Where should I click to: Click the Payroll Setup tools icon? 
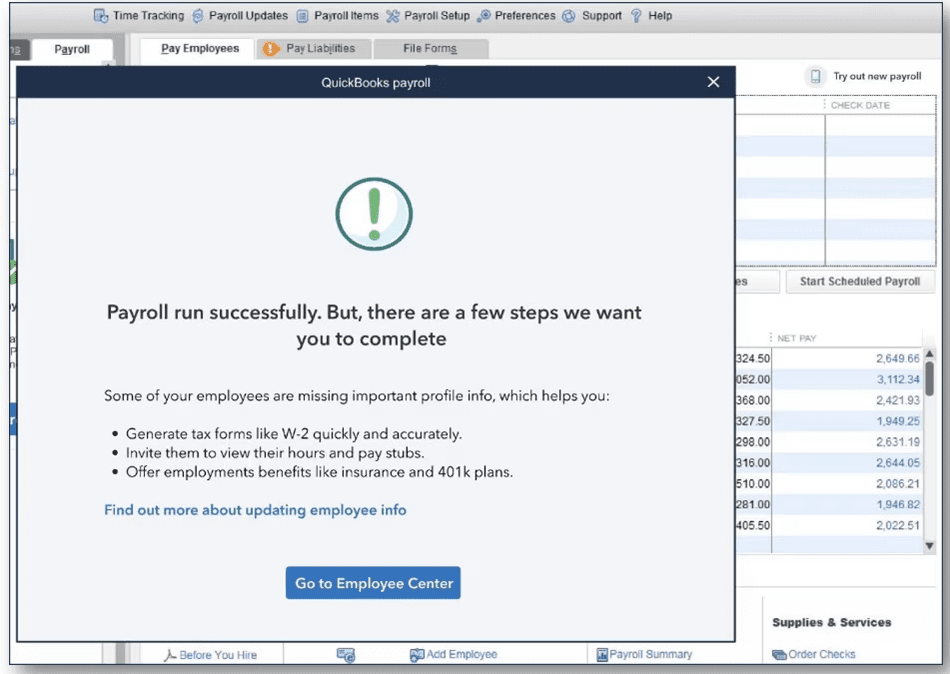point(393,16)
